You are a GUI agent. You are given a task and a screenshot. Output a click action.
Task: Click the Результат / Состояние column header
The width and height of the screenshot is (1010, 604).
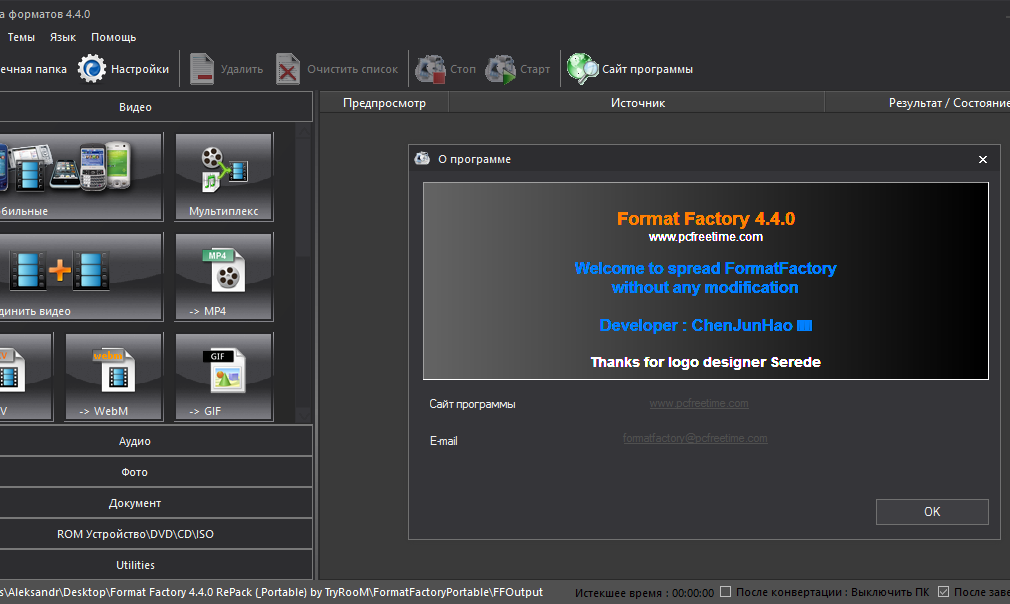[x=918, y=103]
